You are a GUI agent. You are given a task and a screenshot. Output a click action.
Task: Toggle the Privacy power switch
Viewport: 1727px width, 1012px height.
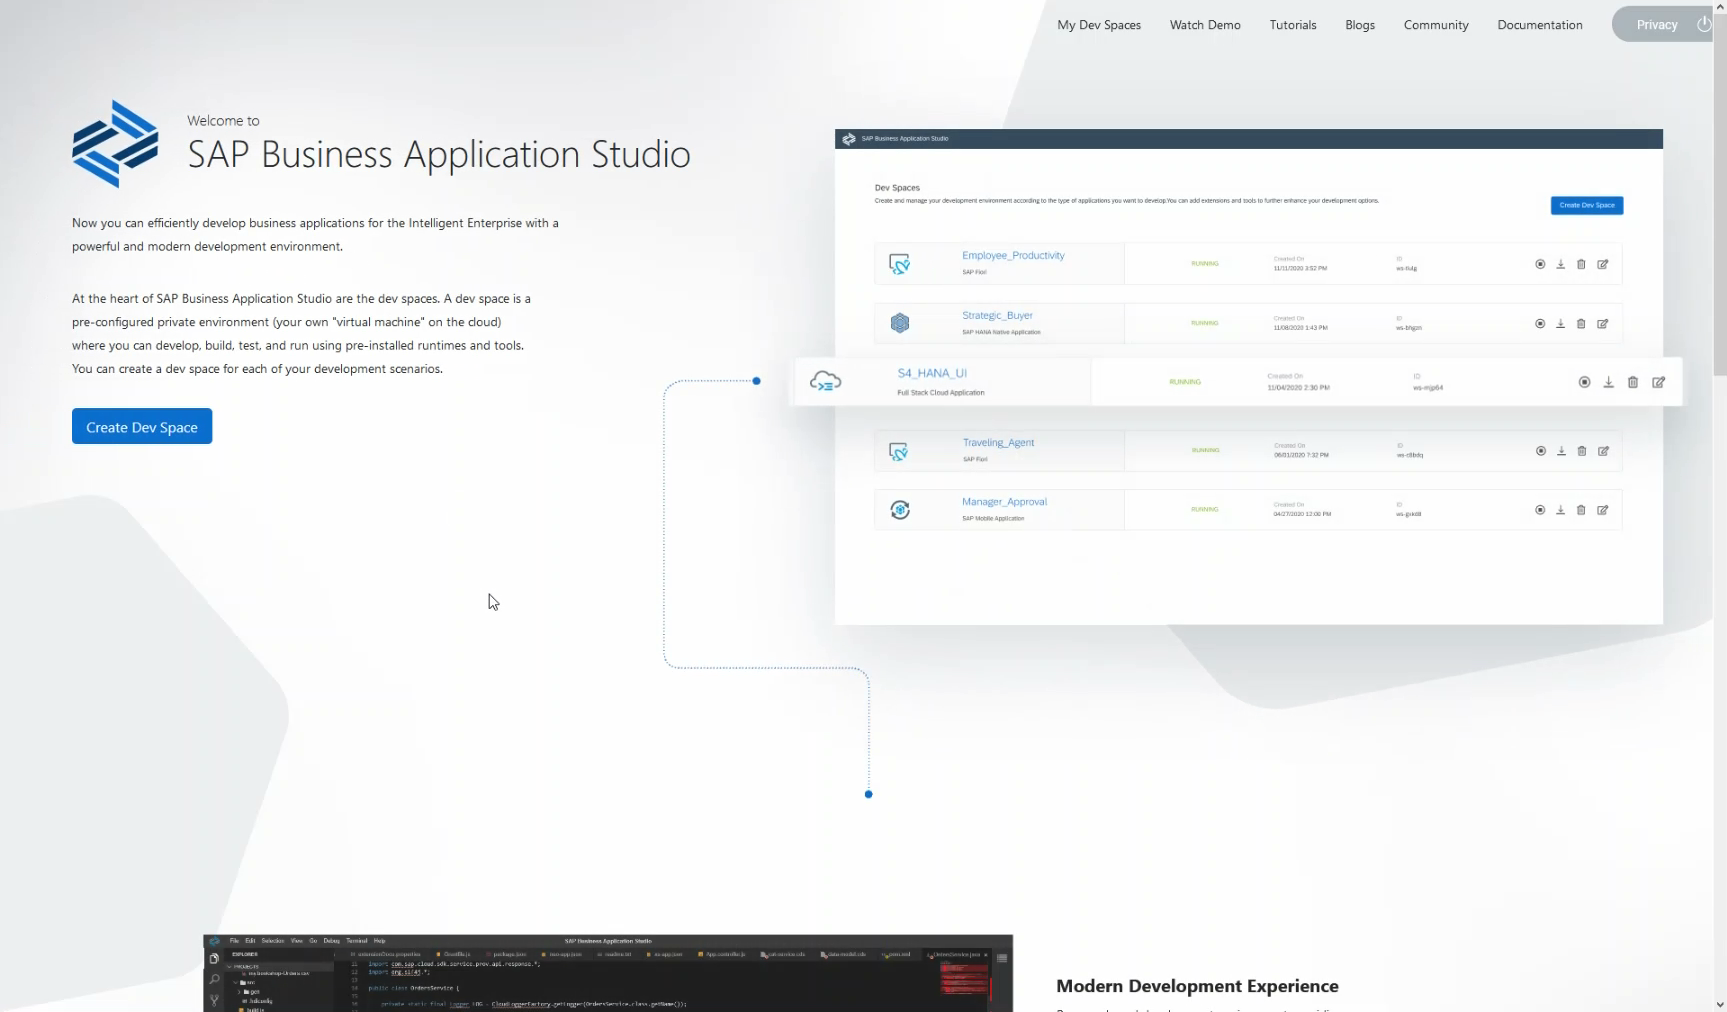1703,24
